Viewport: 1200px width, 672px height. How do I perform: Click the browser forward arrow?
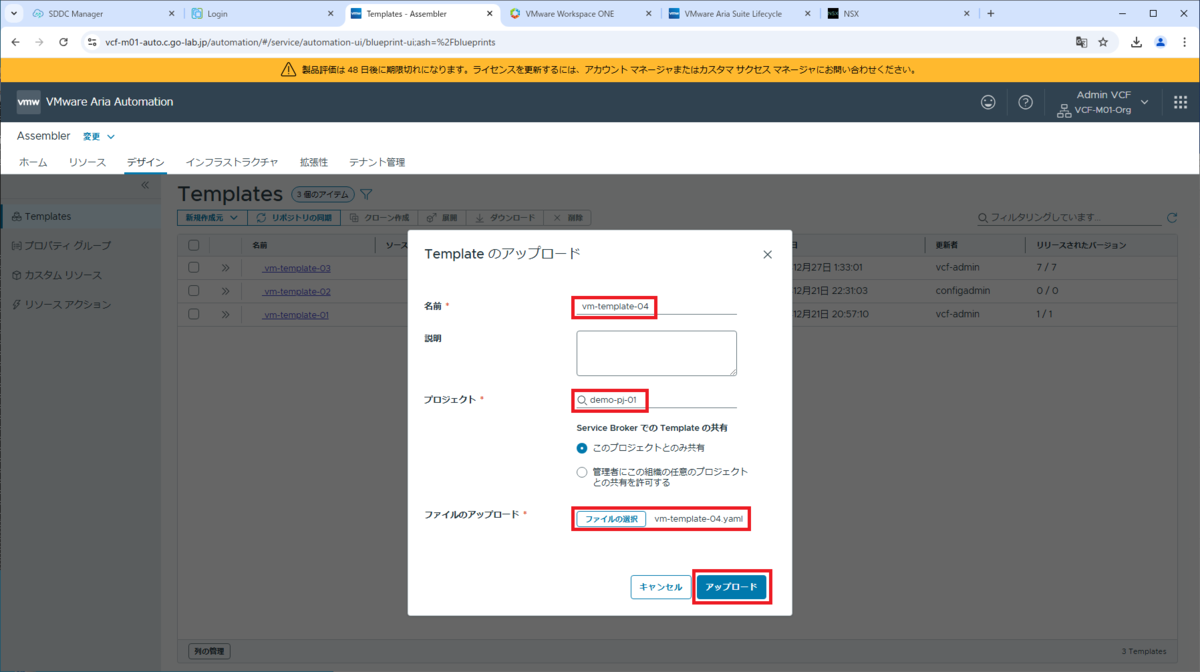[x=39, y=43]
